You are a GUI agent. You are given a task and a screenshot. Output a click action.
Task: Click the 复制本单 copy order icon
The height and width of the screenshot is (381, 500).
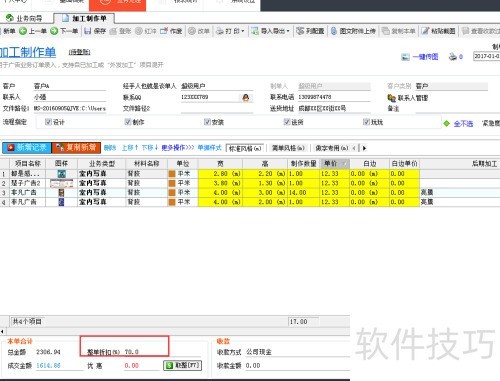(386, 31)
